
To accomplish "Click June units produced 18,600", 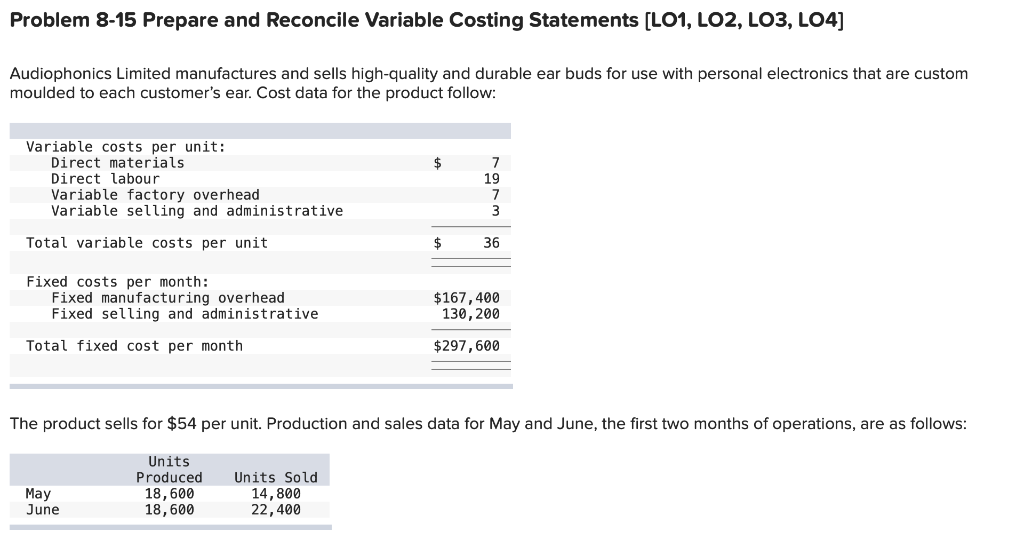I will click(169, 510).
